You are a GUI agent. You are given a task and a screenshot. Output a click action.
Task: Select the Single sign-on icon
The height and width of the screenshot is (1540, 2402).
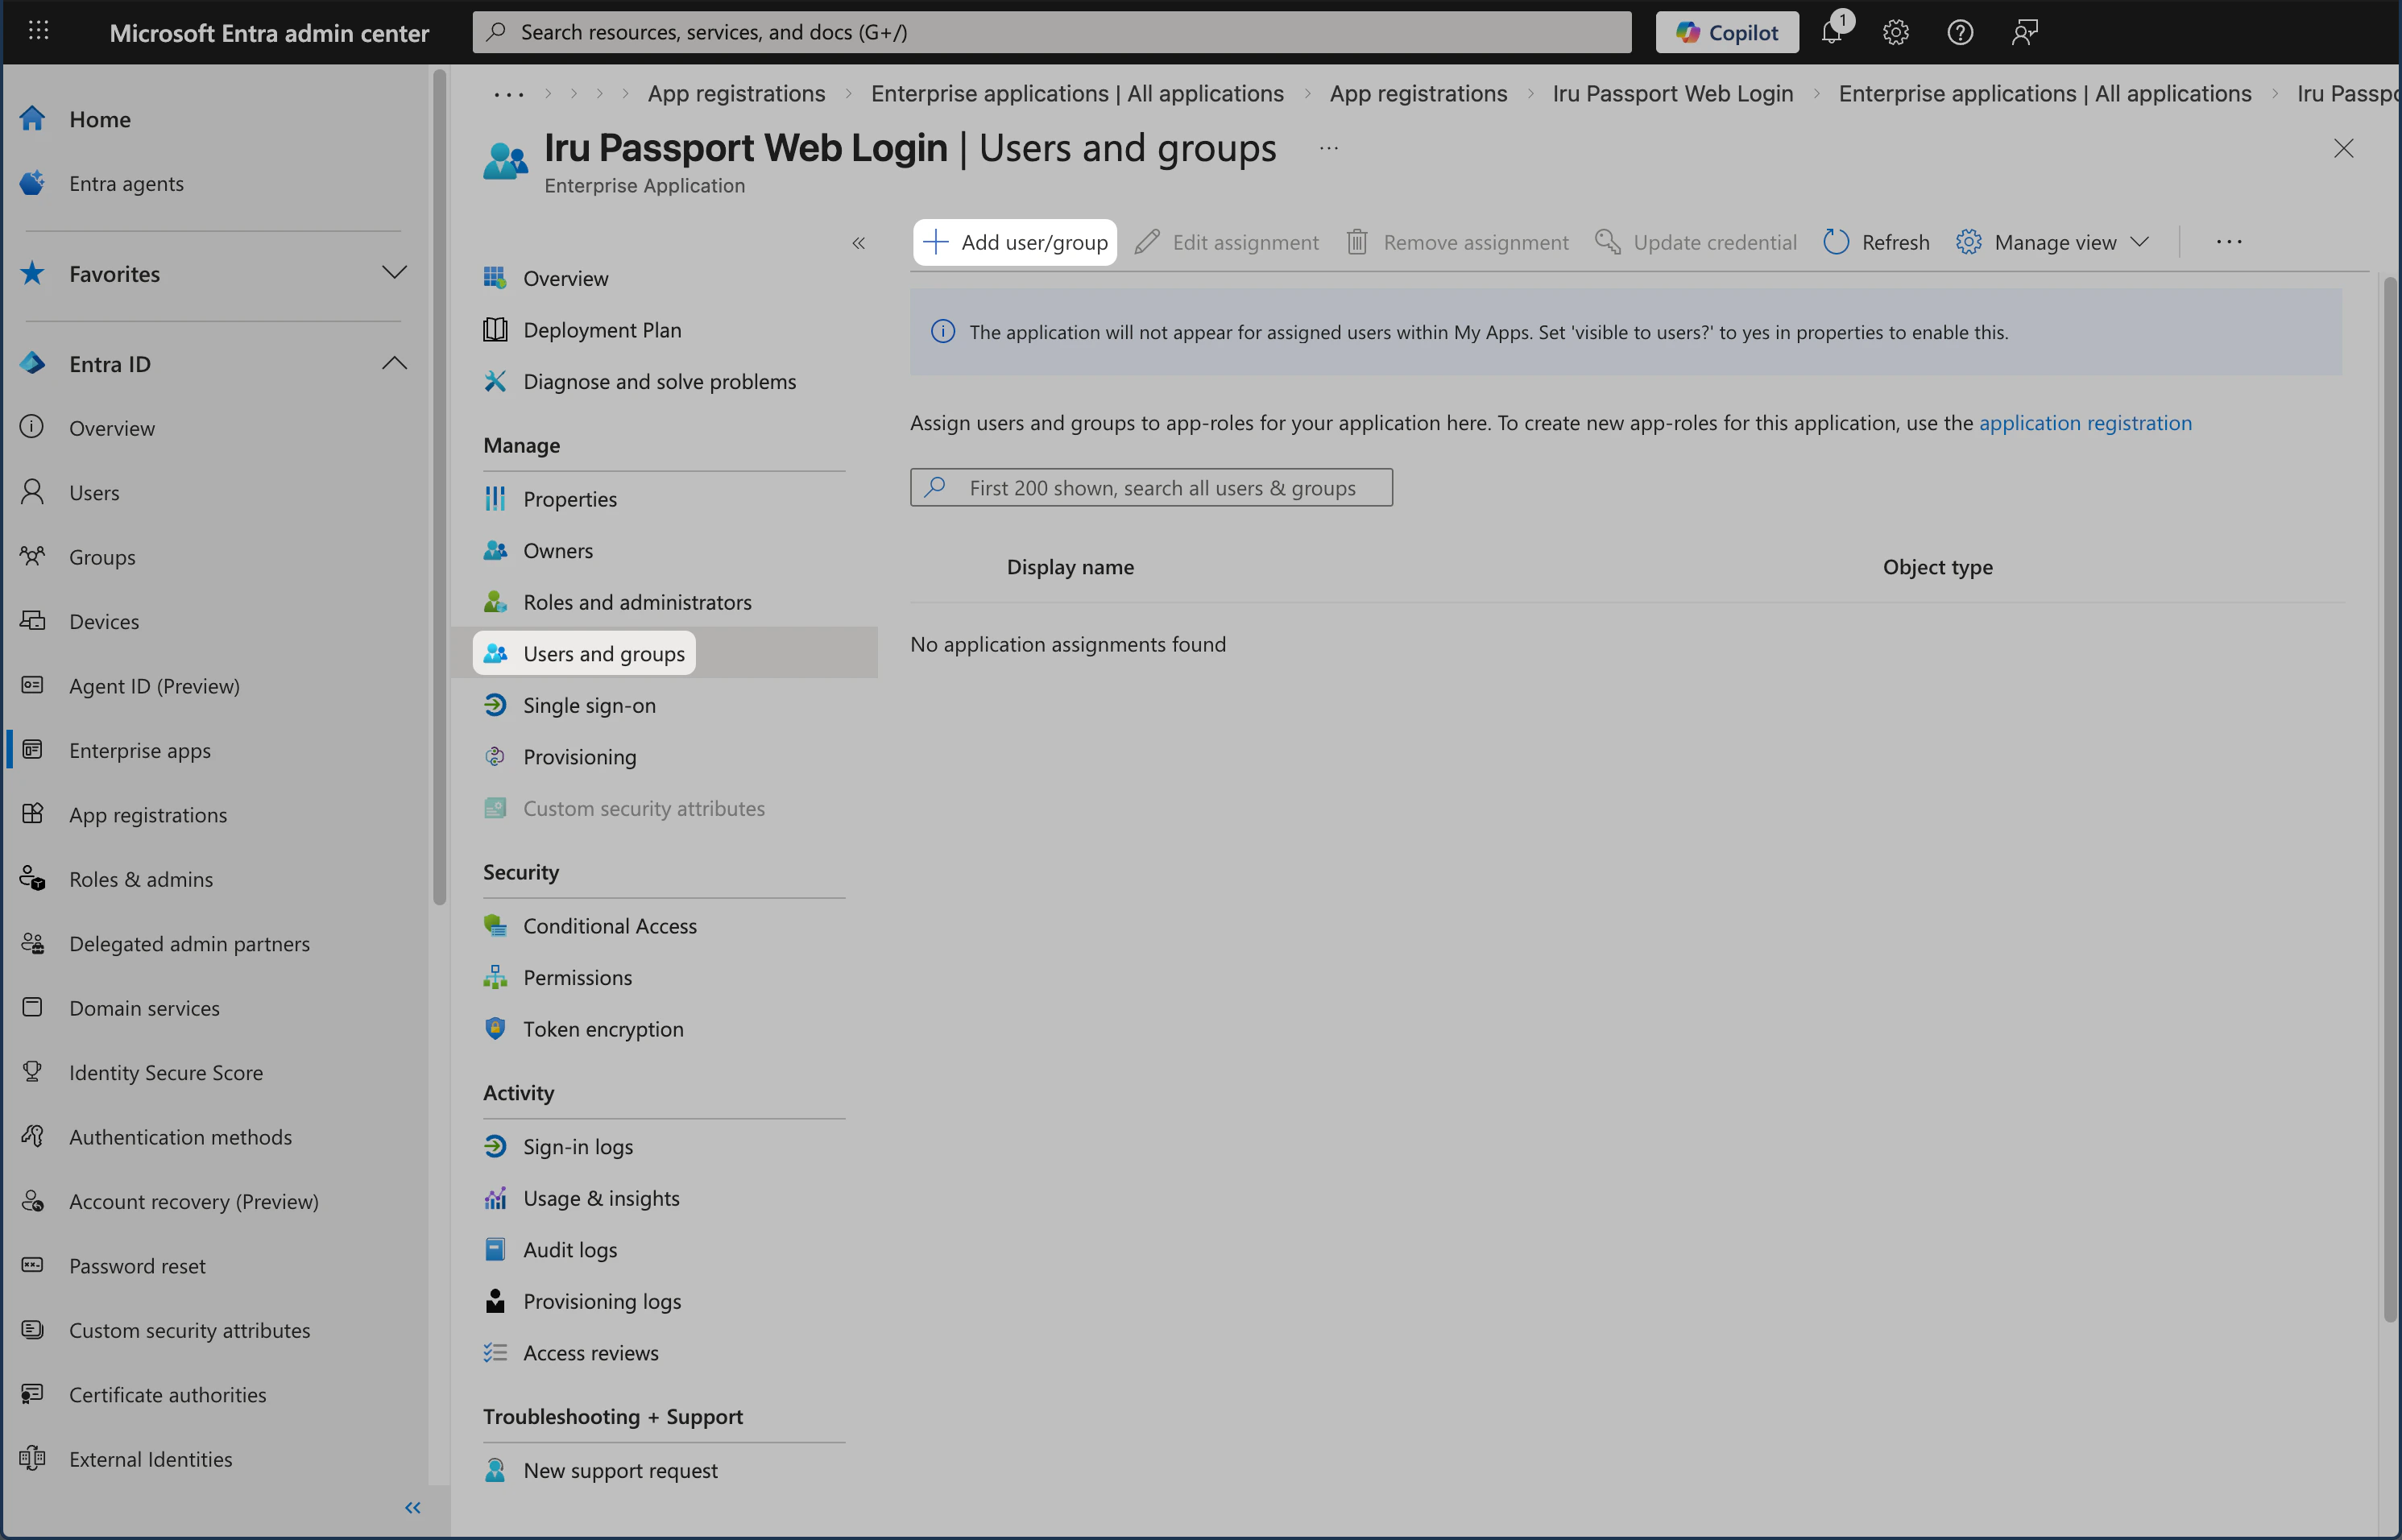495,705
